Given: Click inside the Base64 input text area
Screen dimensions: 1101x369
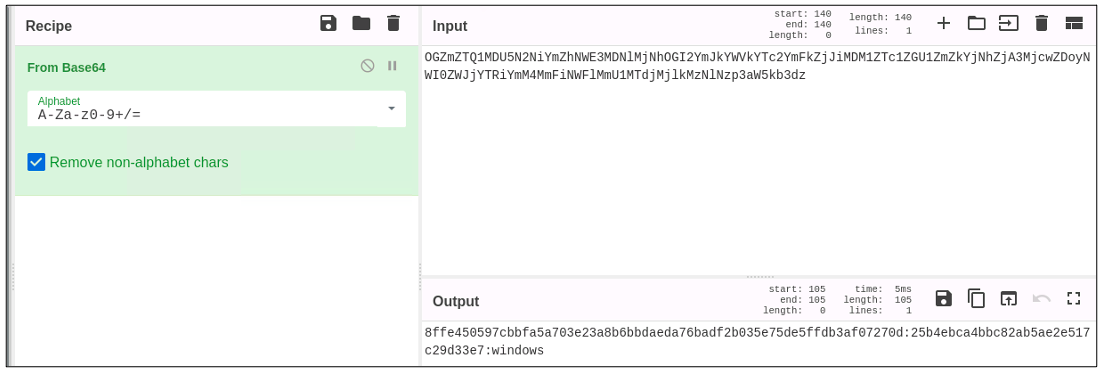Looking at the screenshot, I should (x=756, y=160).
